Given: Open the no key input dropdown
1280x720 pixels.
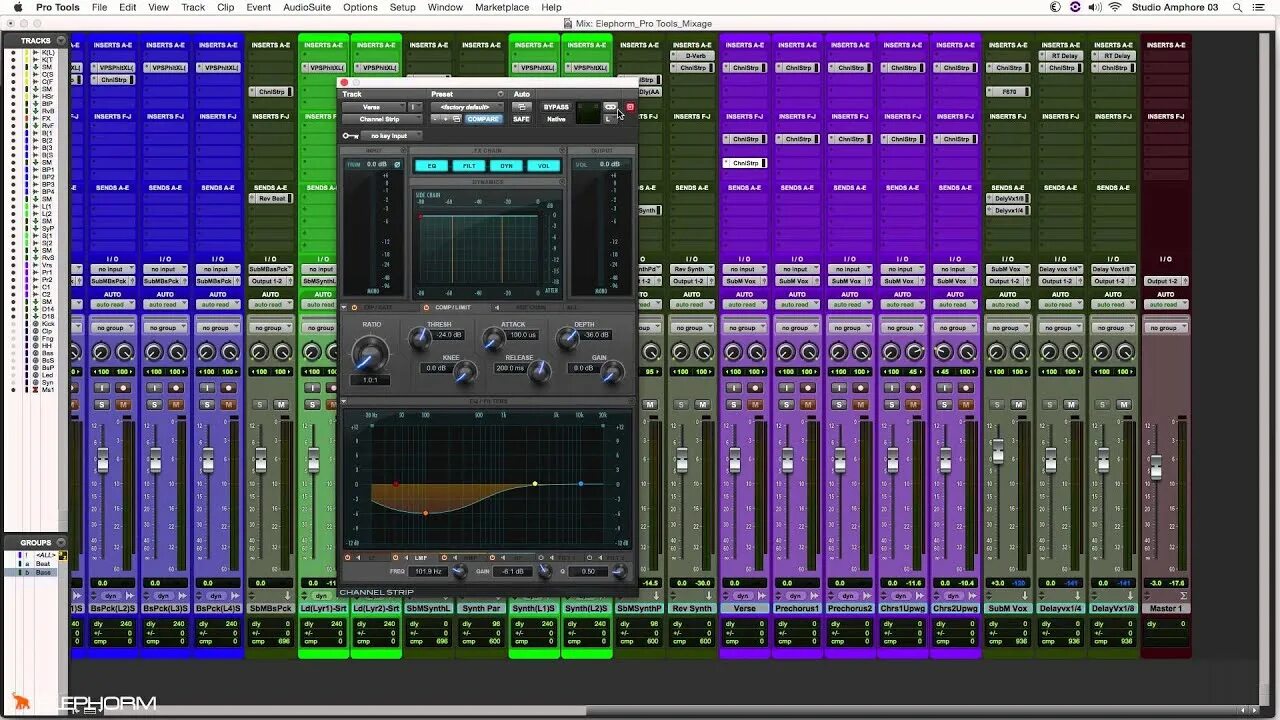Looking at the screenshot, I should click(x=391, y=136).
